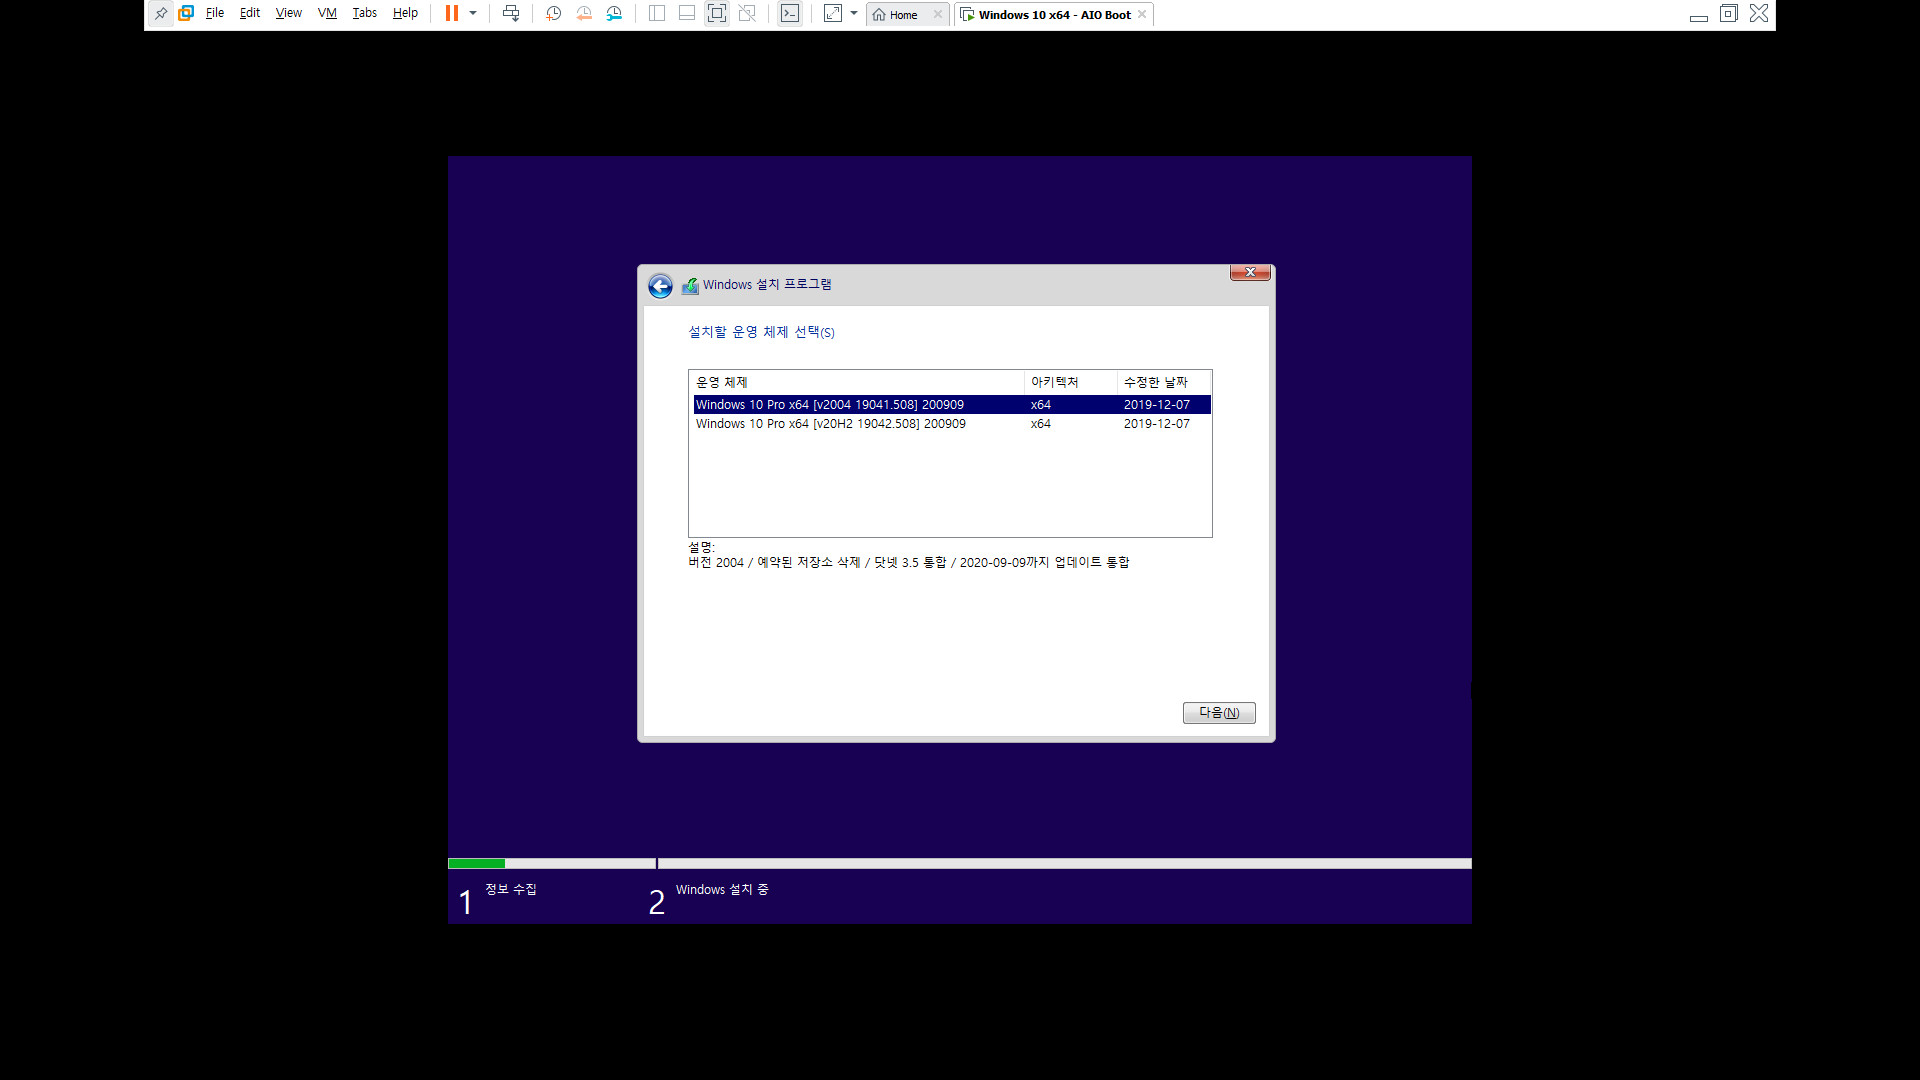Click the VMware Workstation logo icon
This screenshot has width=1920, height=1080.
186,14
